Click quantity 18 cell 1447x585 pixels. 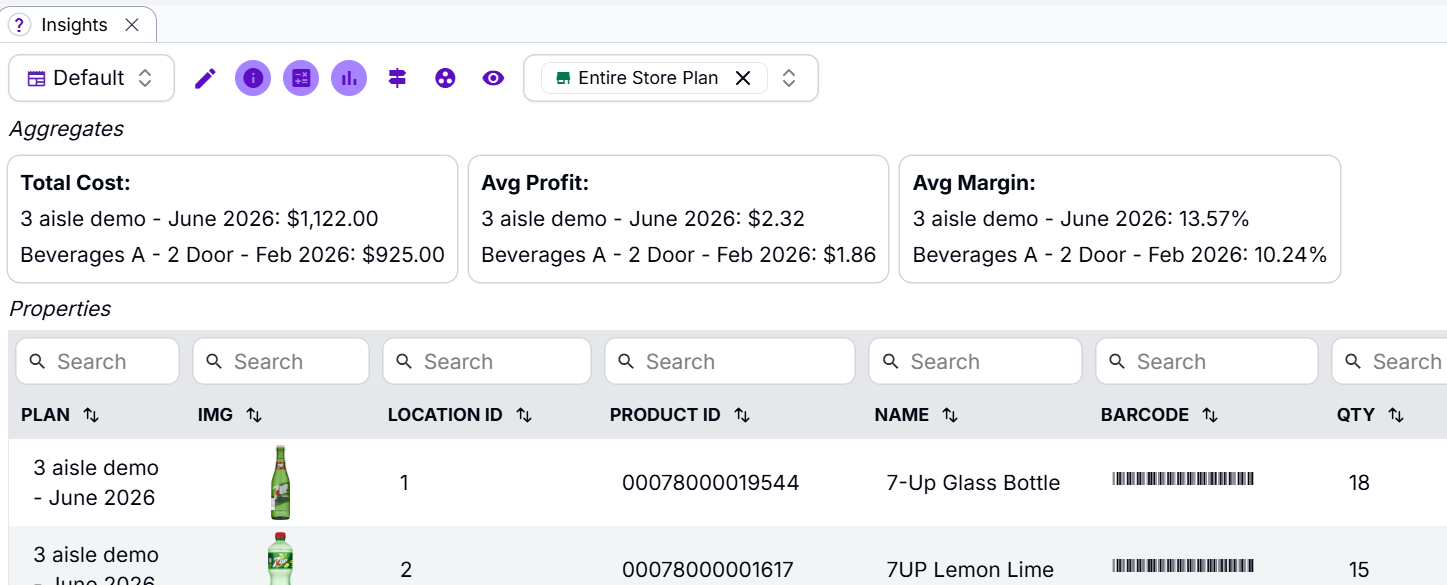(x=1359, y=483)
